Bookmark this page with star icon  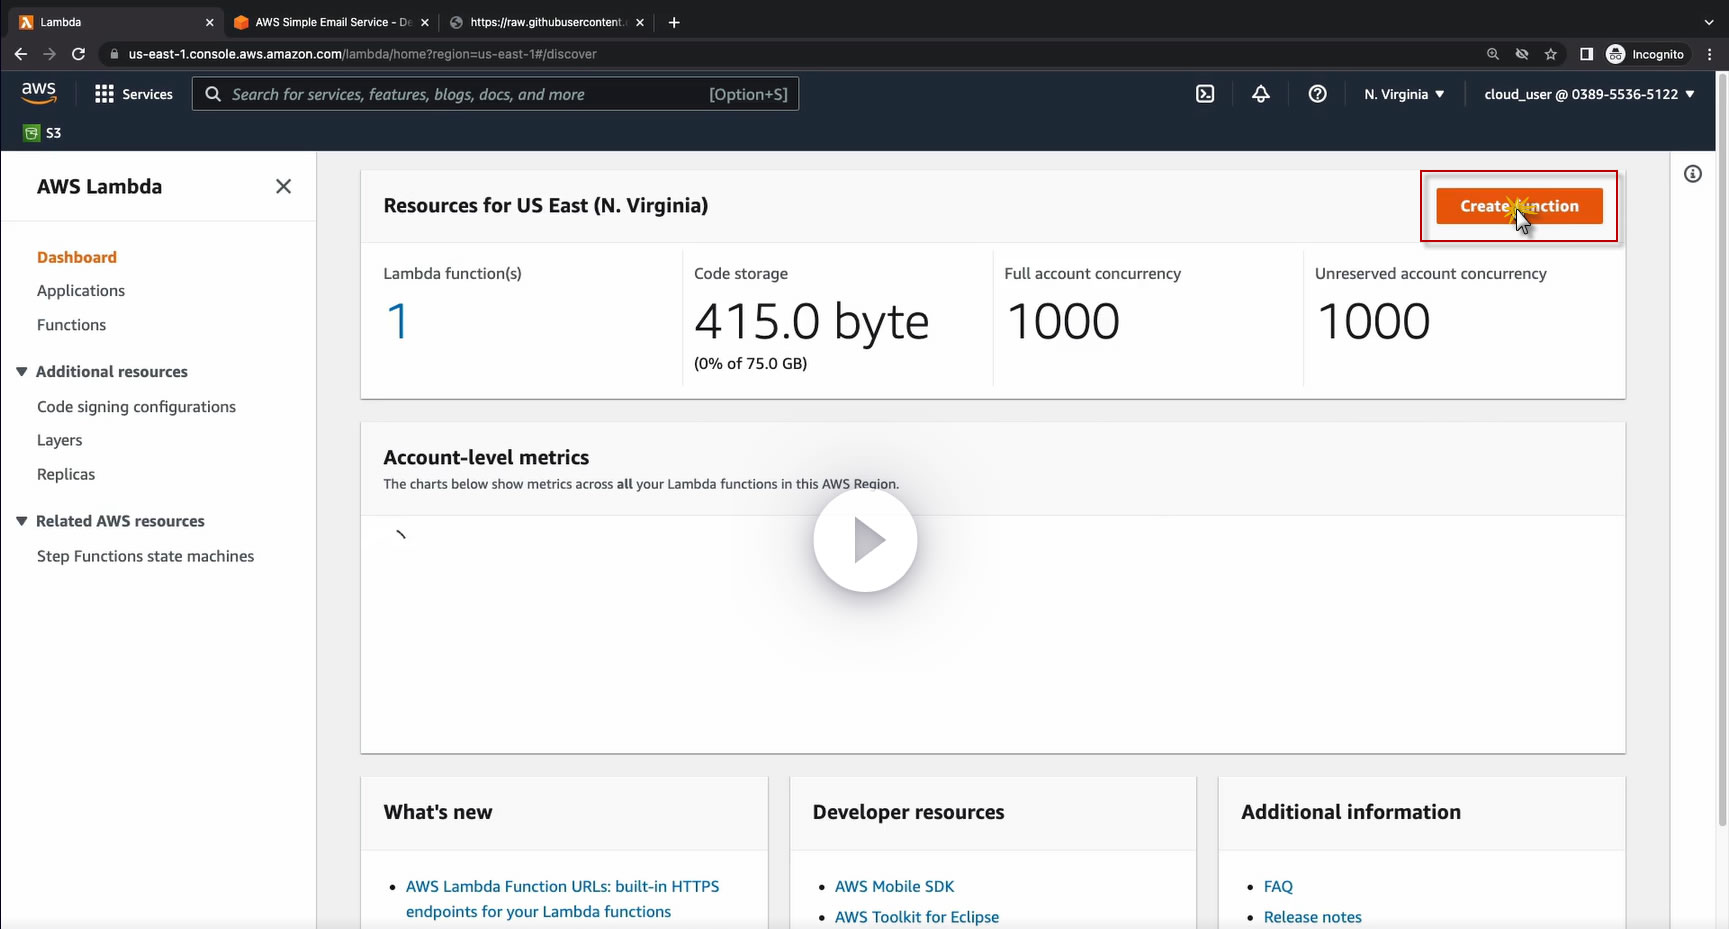click(1550, 54)
